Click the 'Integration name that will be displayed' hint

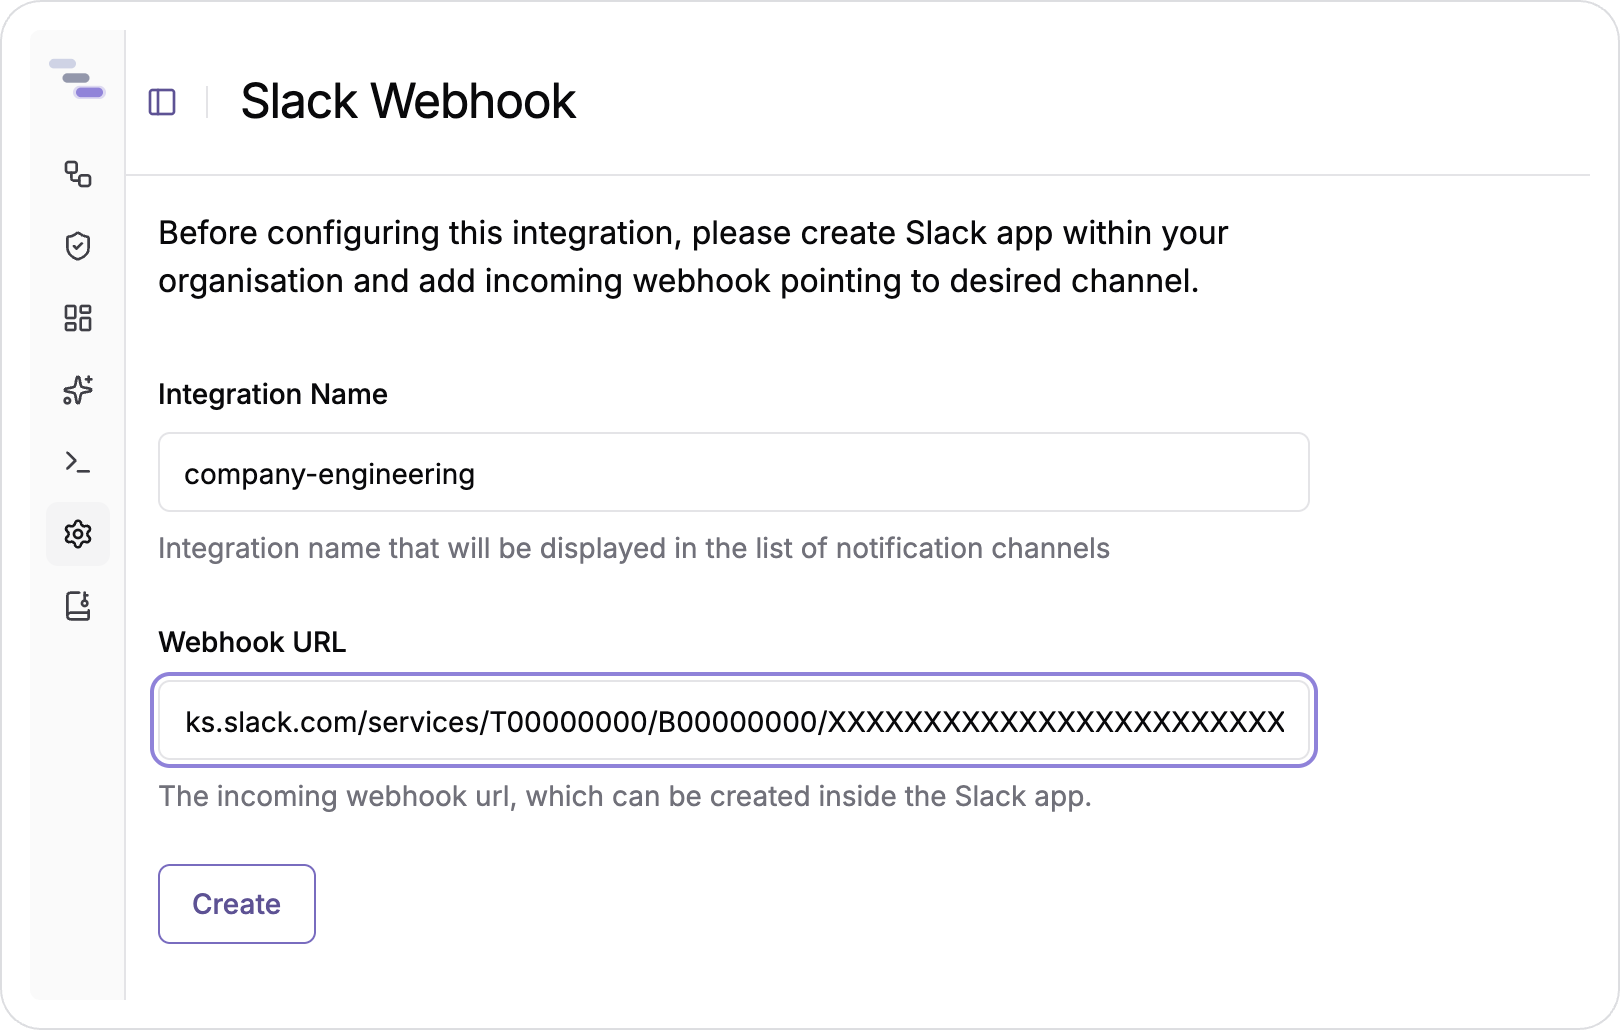point(634,548)
